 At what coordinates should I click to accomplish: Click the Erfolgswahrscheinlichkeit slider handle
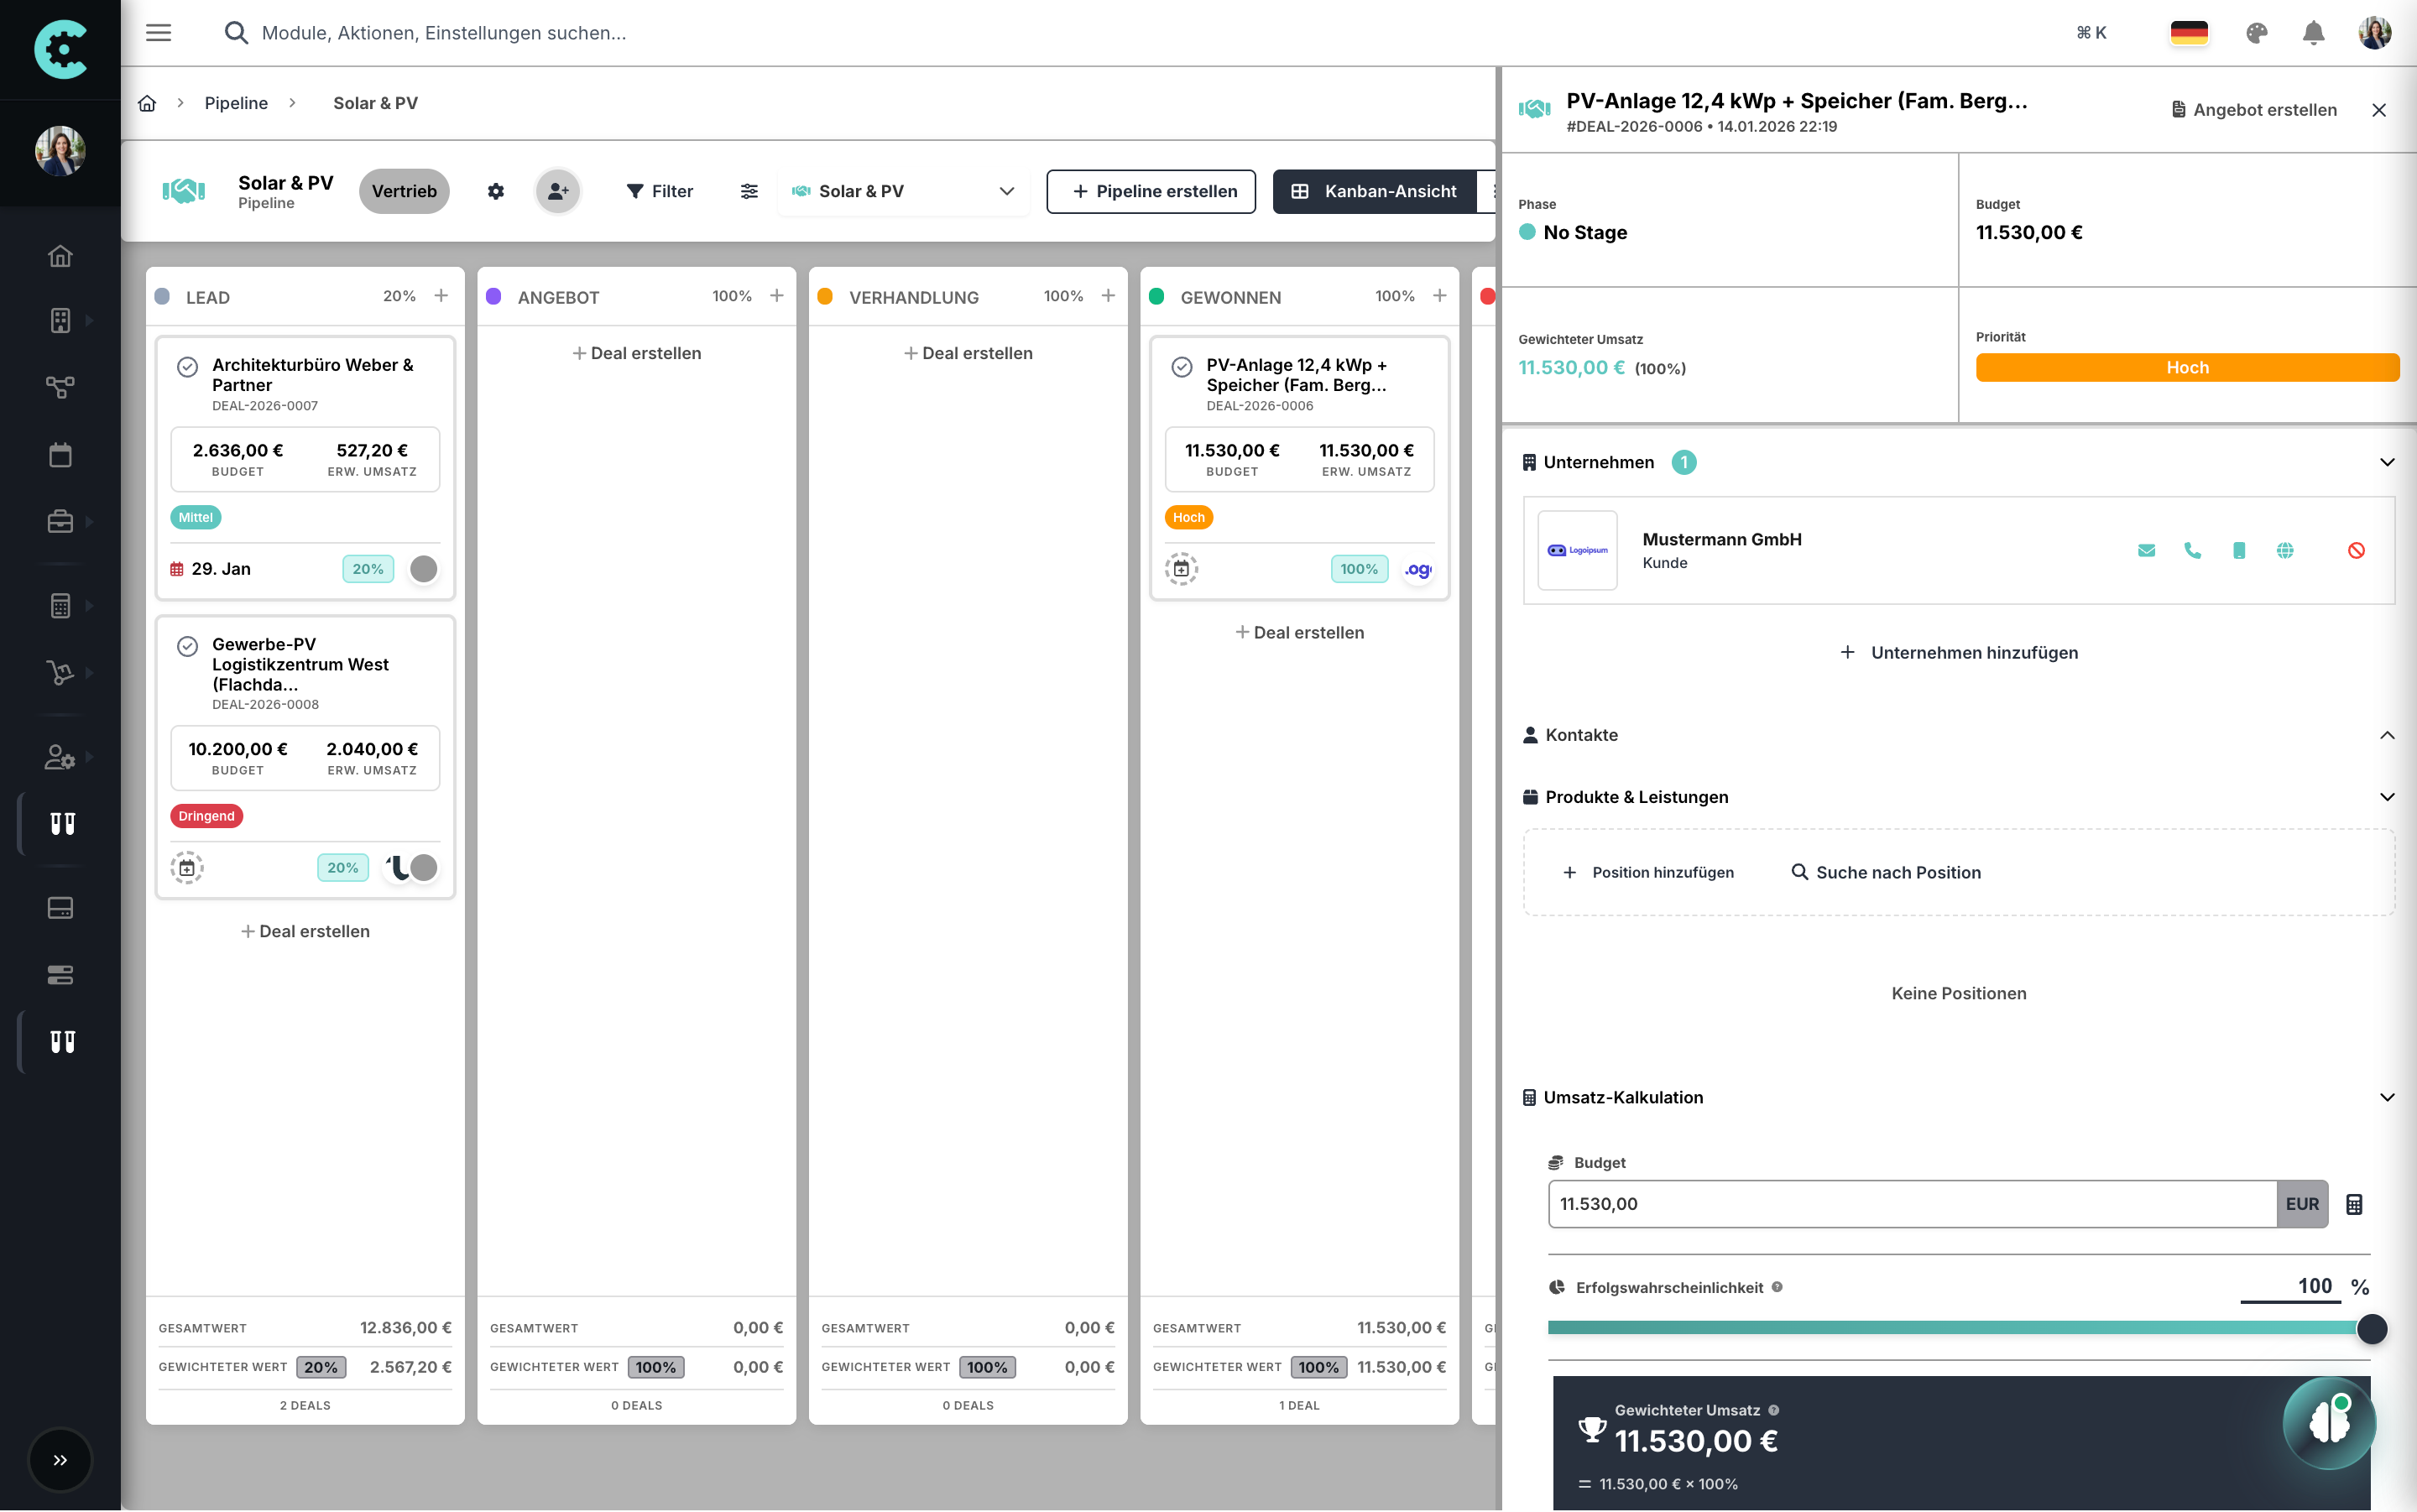2371,1329
